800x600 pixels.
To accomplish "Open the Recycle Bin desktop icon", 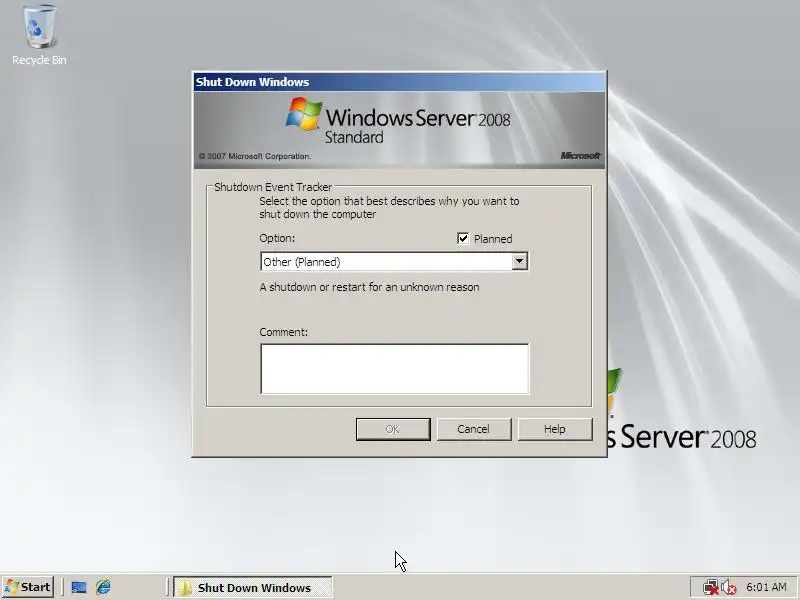I will click(x=39, y=35).
